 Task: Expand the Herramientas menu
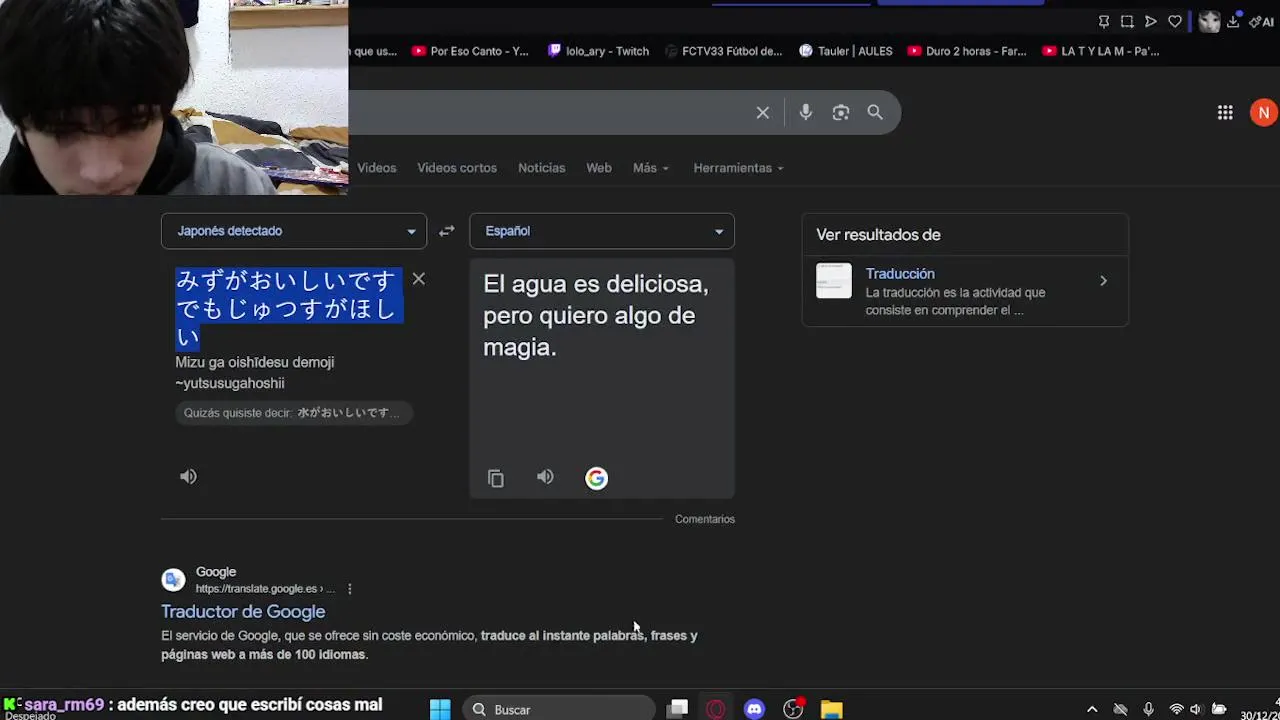pos(738,168)
